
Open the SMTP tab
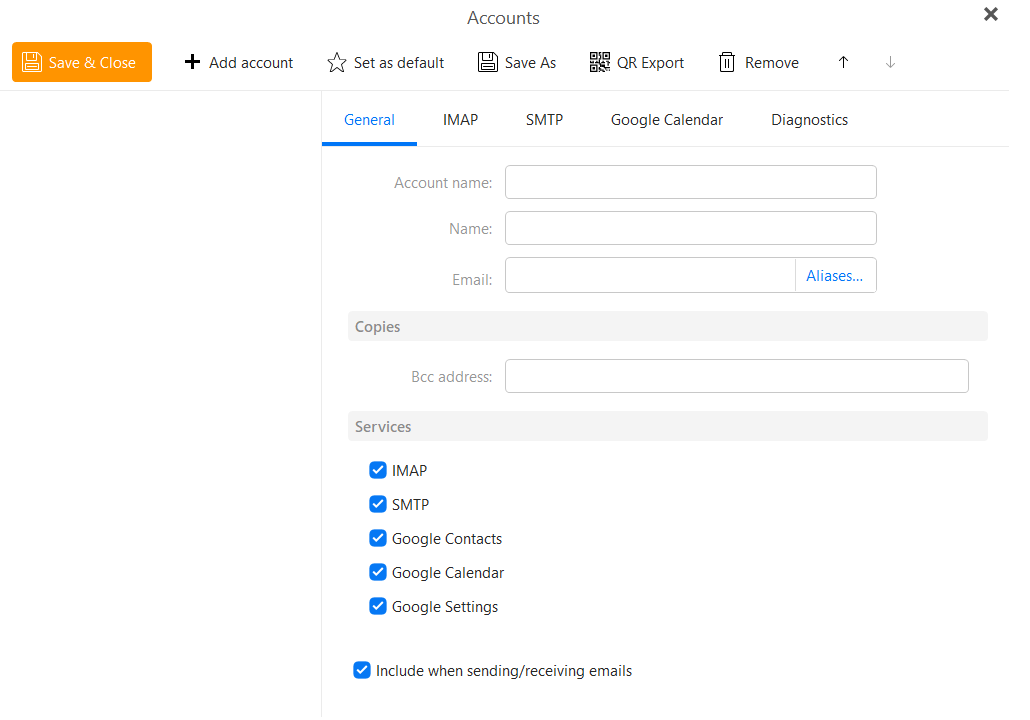pos(544,120)
